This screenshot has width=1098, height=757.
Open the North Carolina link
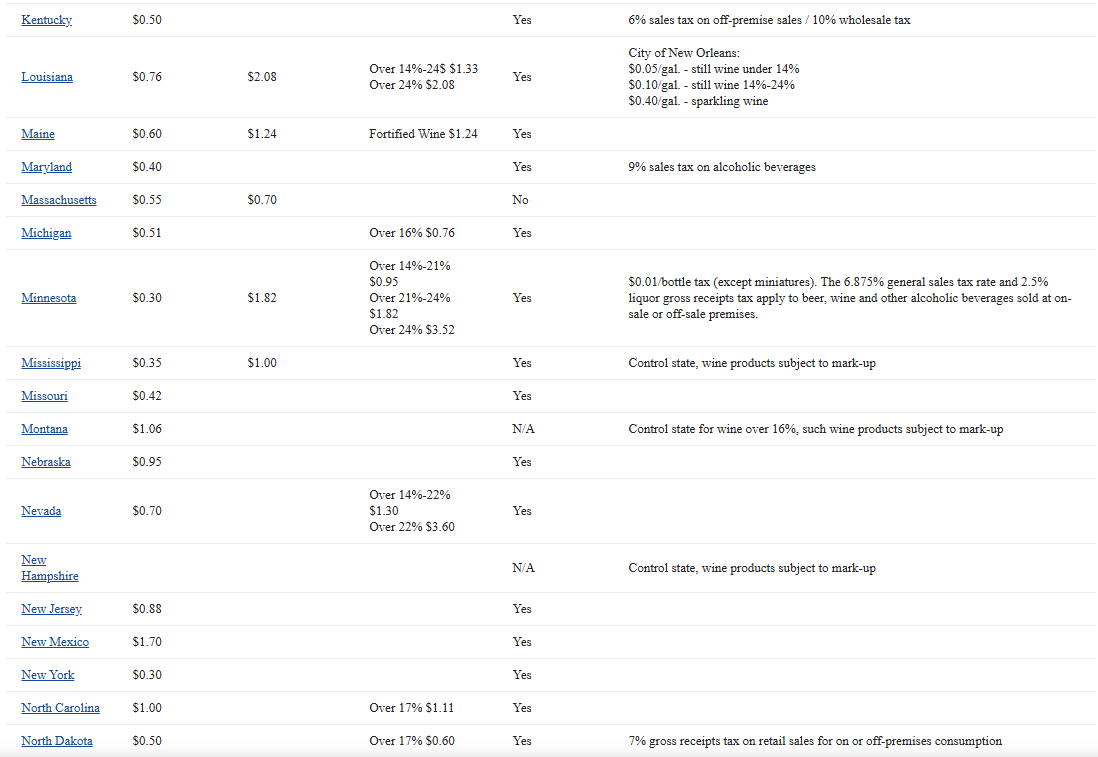coord(60,708)
